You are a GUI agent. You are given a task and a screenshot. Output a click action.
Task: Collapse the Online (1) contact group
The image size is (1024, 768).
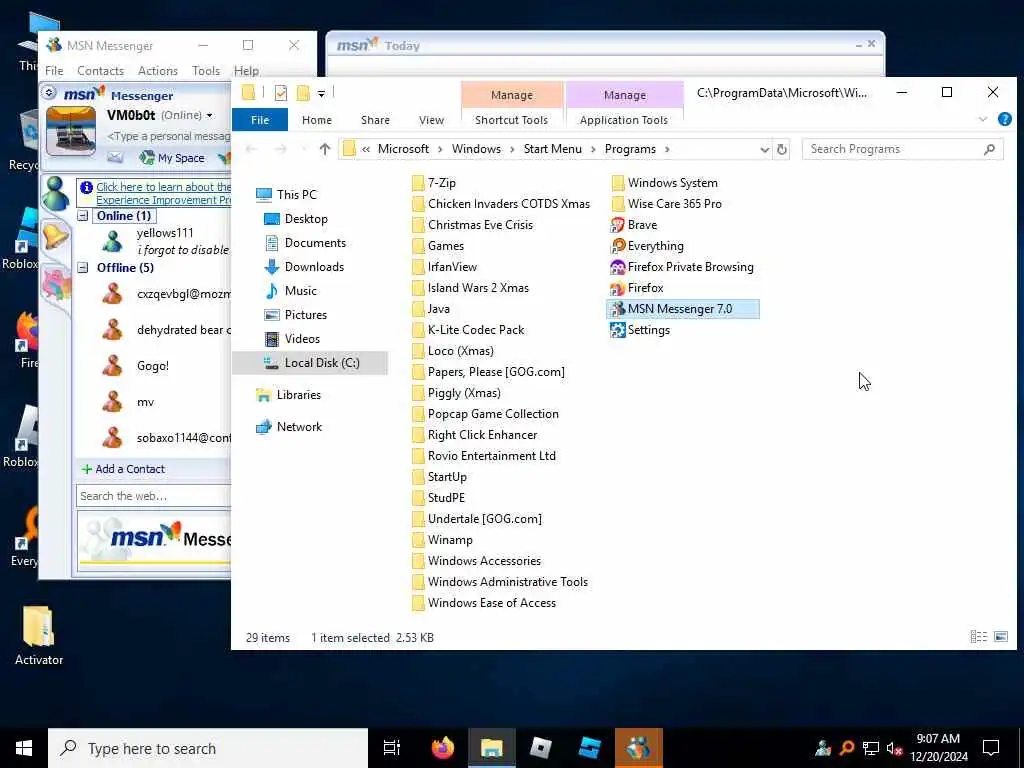(83, 216)
